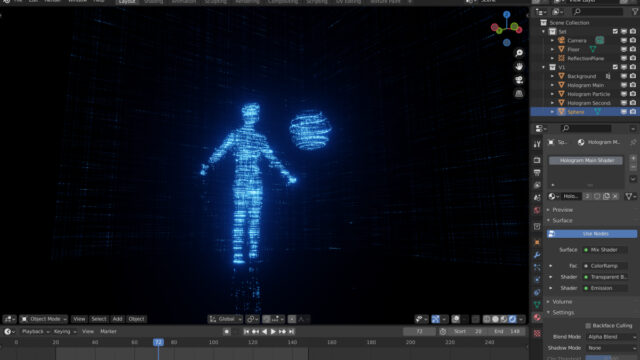Select the Hologram Main Shader material slot
The width and height of the screenshot is (640, 360).
pyautogui.click(x=586, y=160)
